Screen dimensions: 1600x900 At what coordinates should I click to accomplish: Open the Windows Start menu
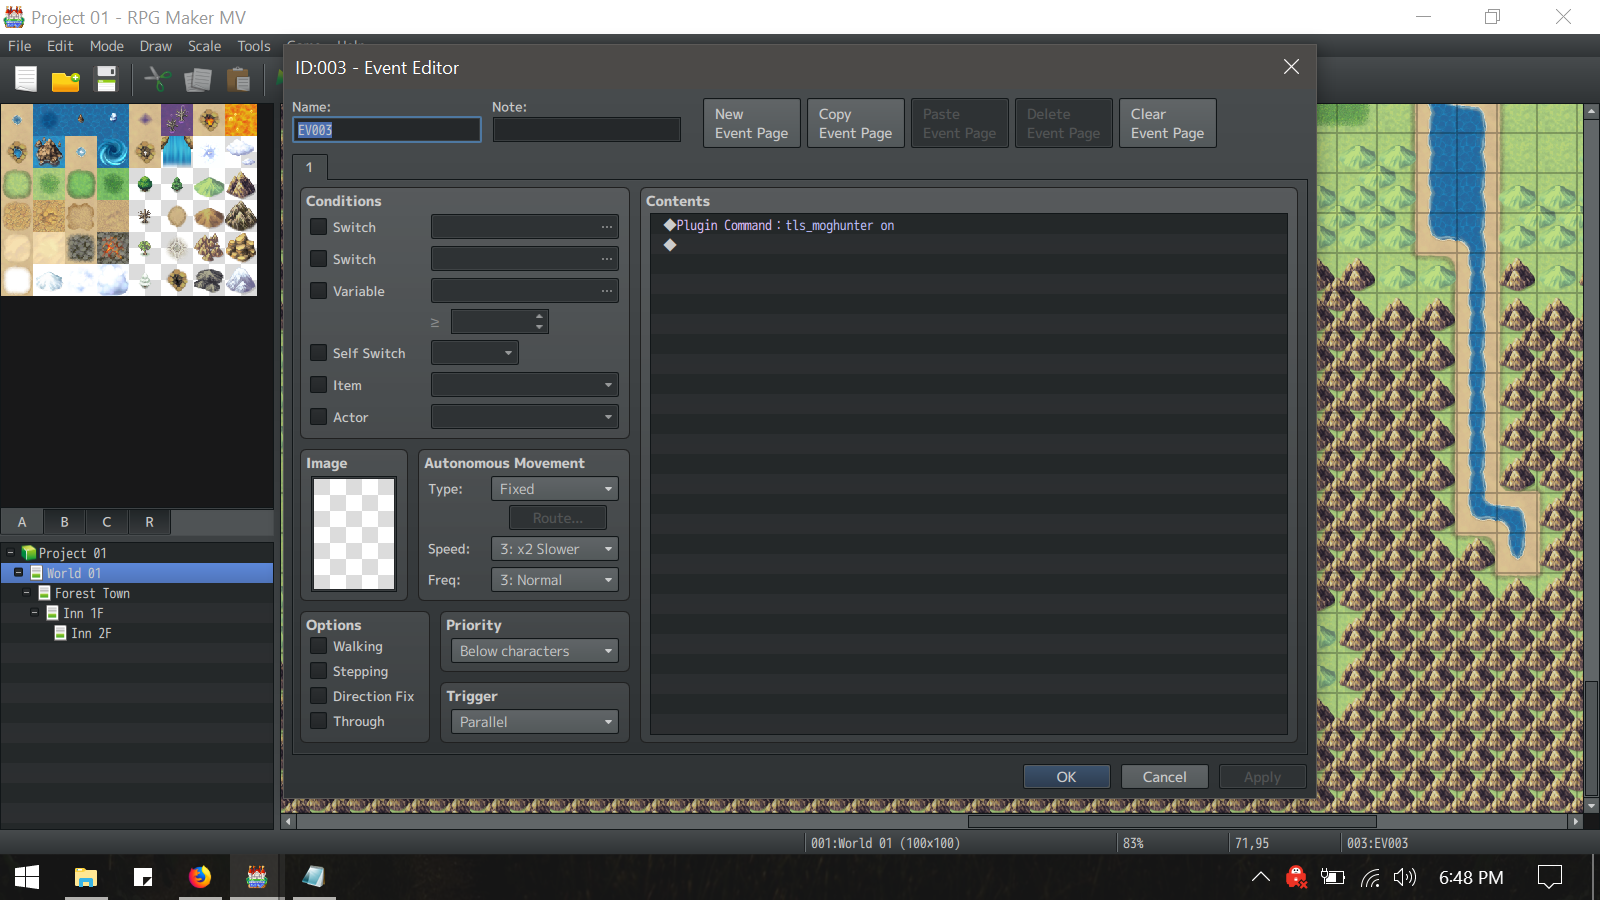tap(27, 877)
